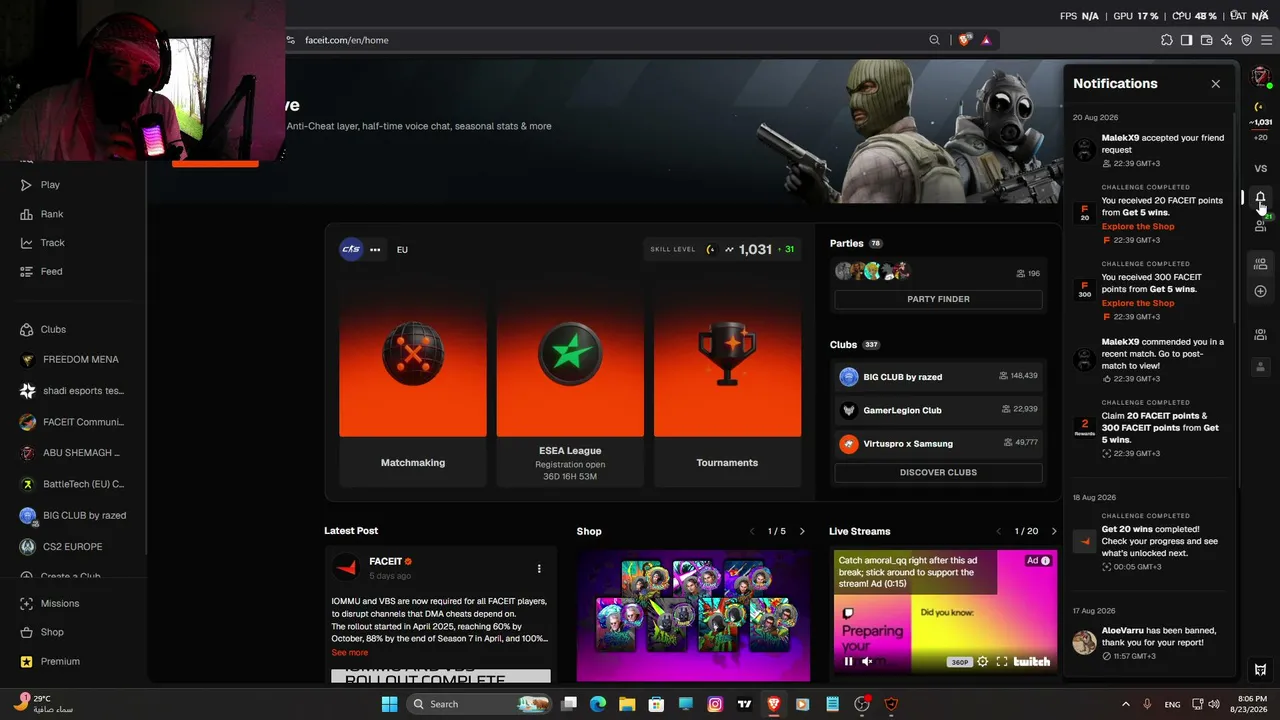Screen dimensions: 1280x720
Task: Pause the Twitch live stream
Action: [x=848, y=661]
